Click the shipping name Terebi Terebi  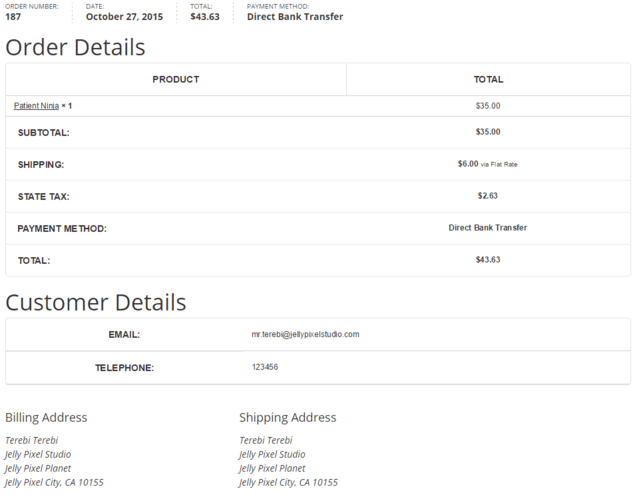266,440
